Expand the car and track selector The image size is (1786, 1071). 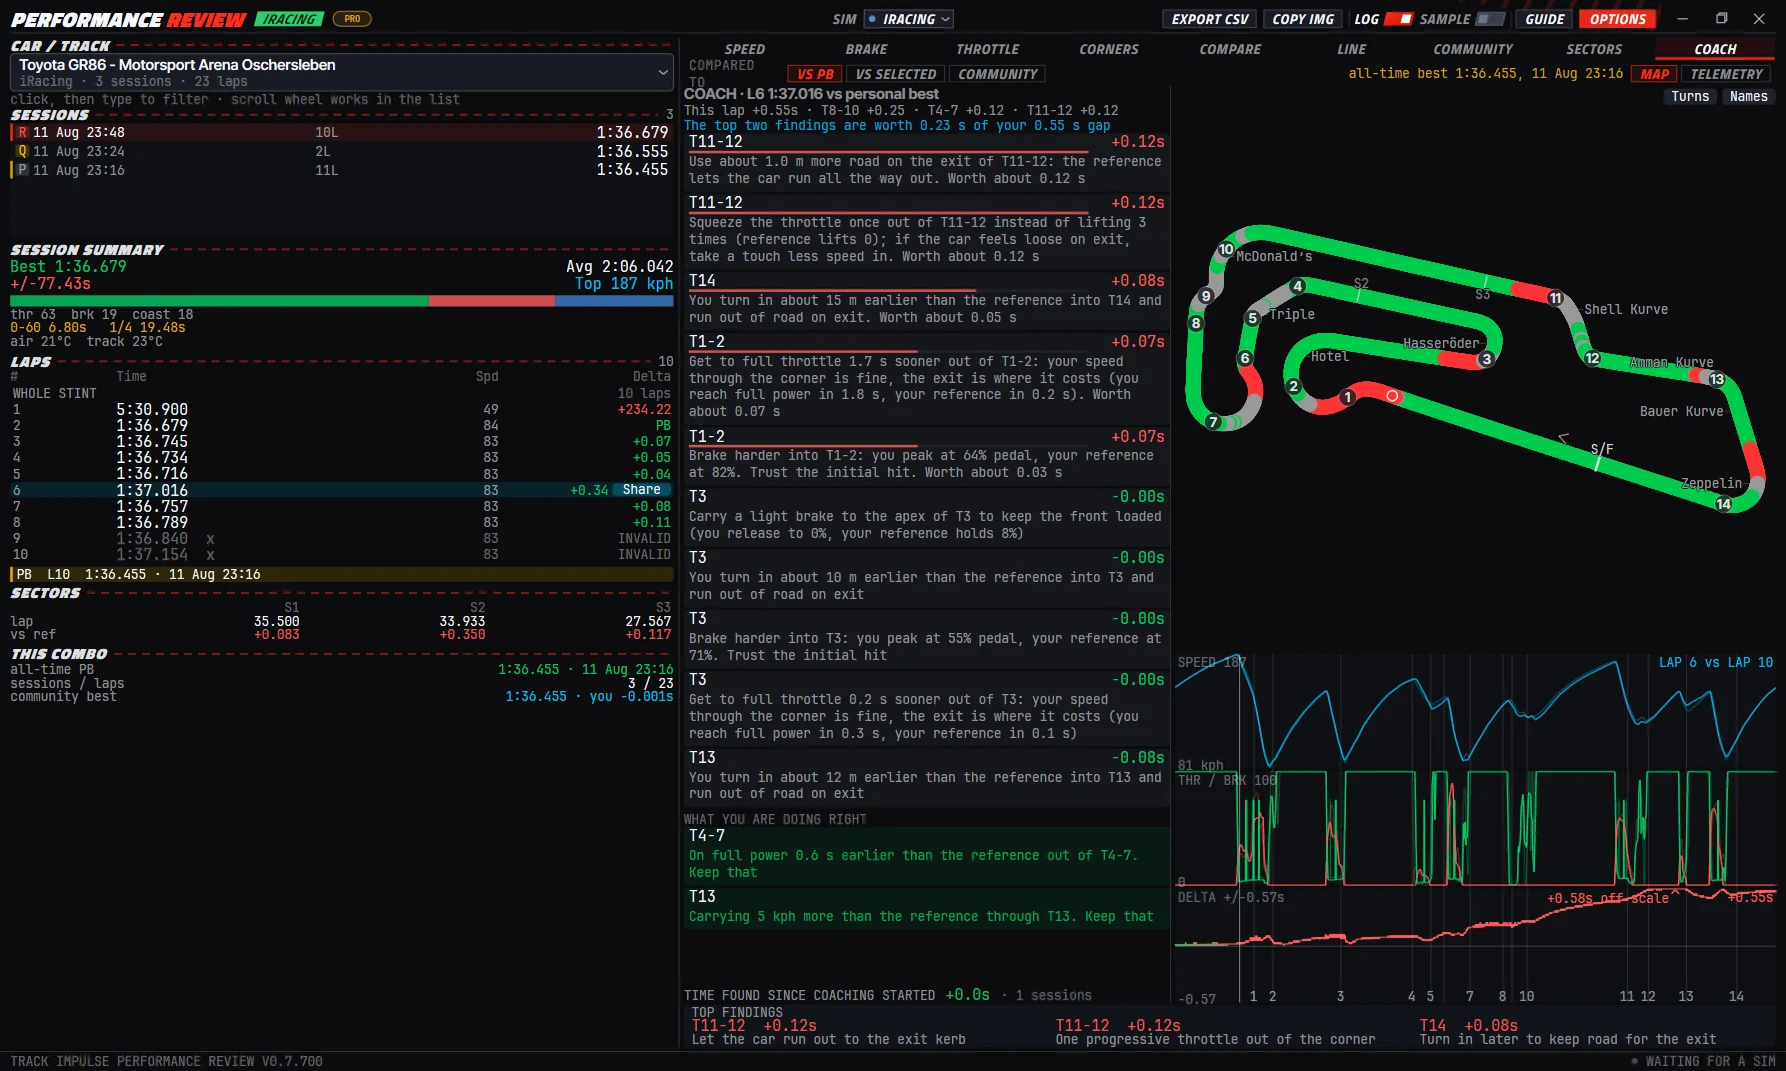coord(341,72)
